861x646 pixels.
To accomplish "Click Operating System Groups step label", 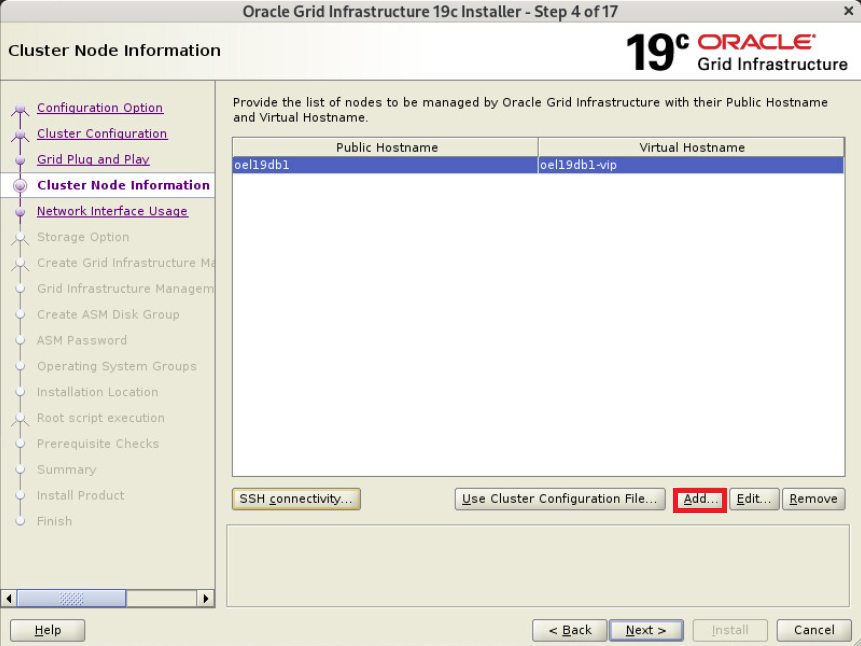I will click(116, 366).
